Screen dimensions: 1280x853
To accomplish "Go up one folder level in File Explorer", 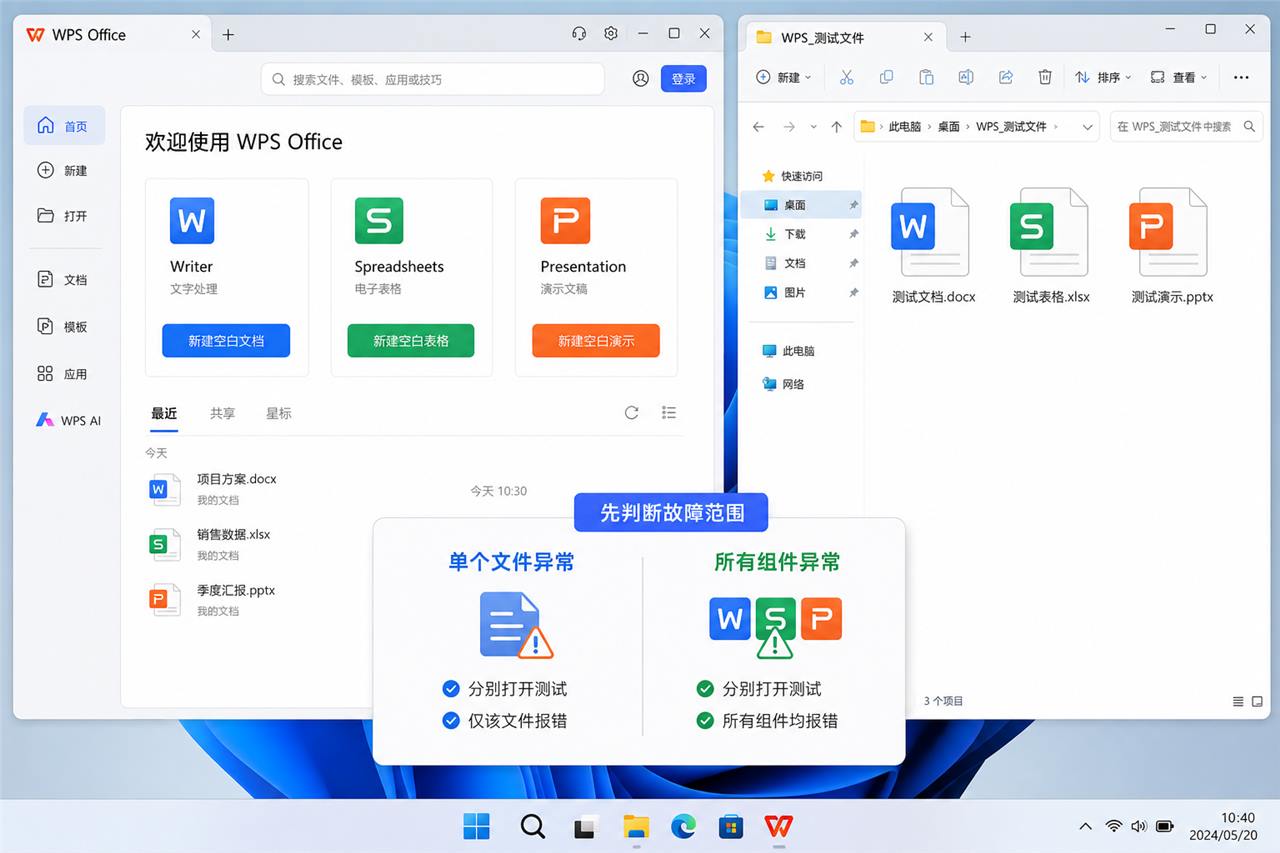I will point(837,127).
